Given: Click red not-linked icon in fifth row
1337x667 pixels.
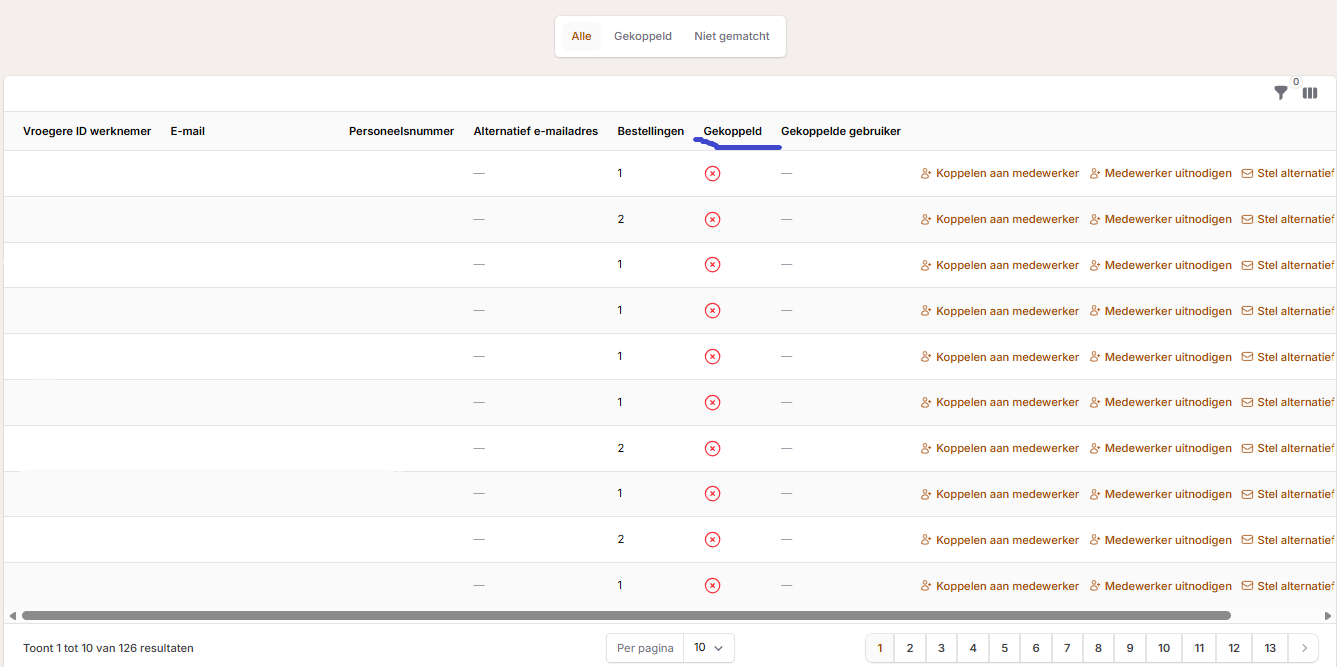Looking at the screenshot, I should [712, 357].
